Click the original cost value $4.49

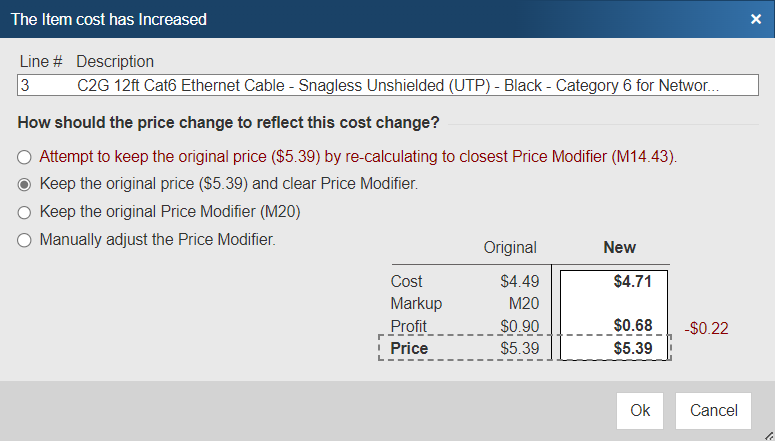click(x=520, y=282)
